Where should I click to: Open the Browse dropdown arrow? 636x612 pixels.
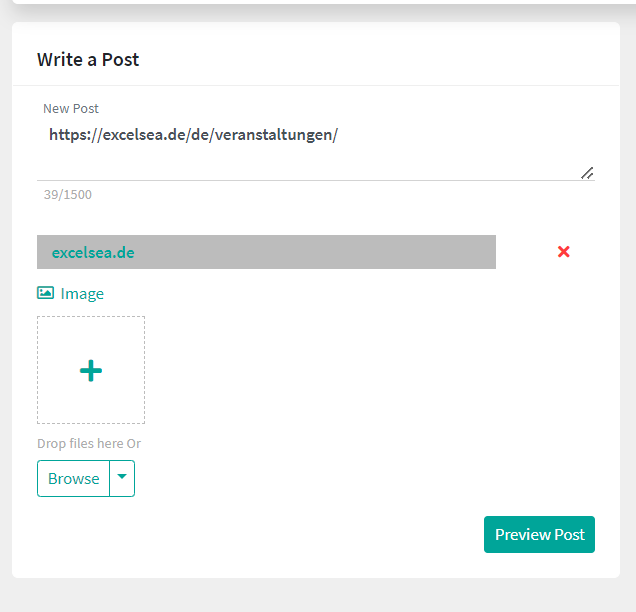[122, 478]
